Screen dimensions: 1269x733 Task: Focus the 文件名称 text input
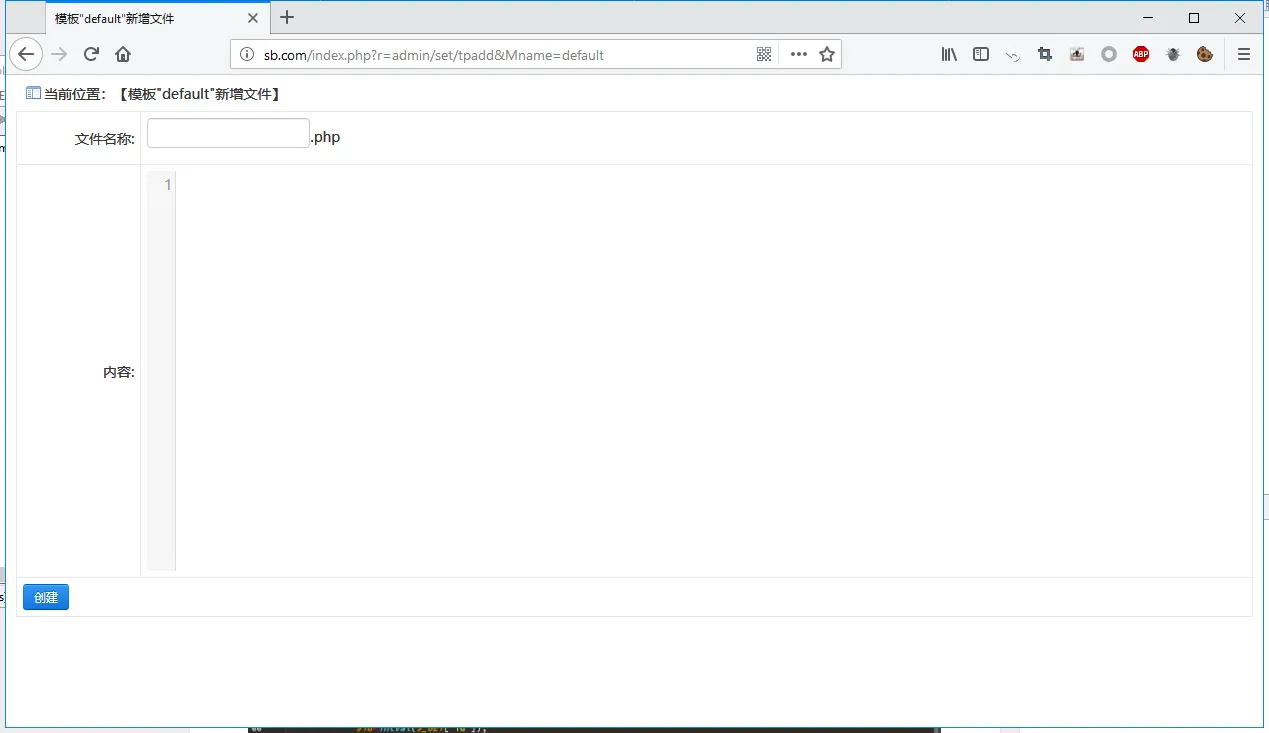point(228,134)
